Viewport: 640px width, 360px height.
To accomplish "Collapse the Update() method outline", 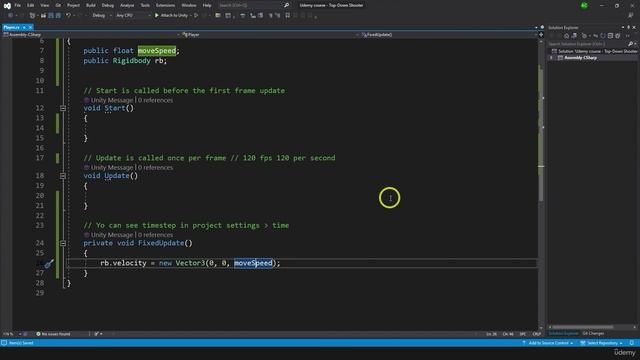I will (63, 176).
